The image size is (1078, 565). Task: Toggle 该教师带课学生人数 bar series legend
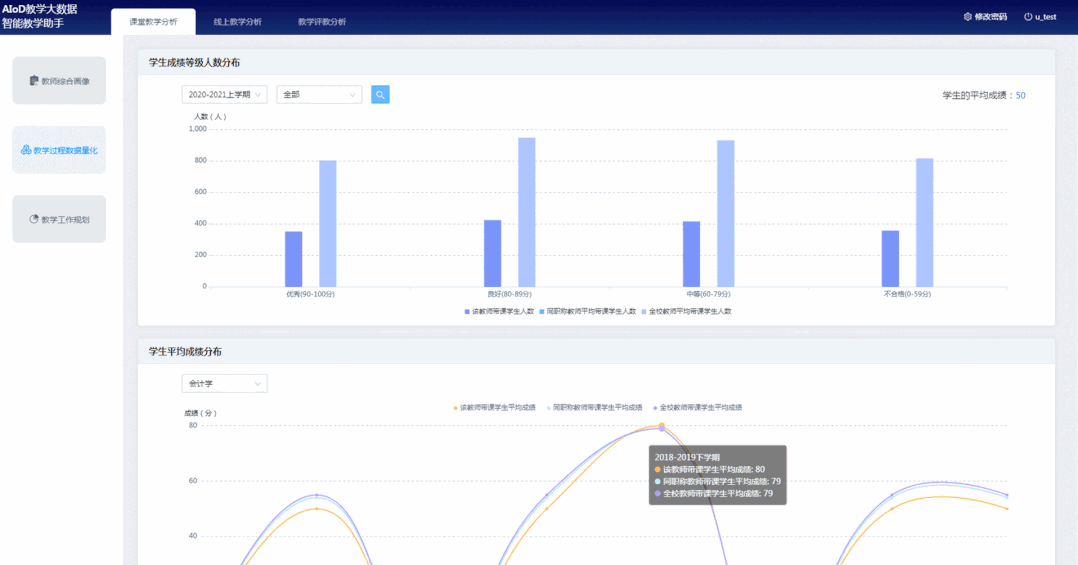tap(499, 311)
